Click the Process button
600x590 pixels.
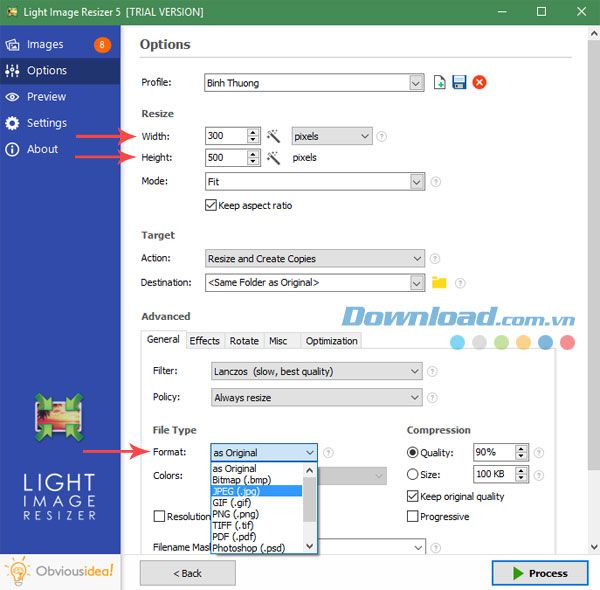[540, 573]
